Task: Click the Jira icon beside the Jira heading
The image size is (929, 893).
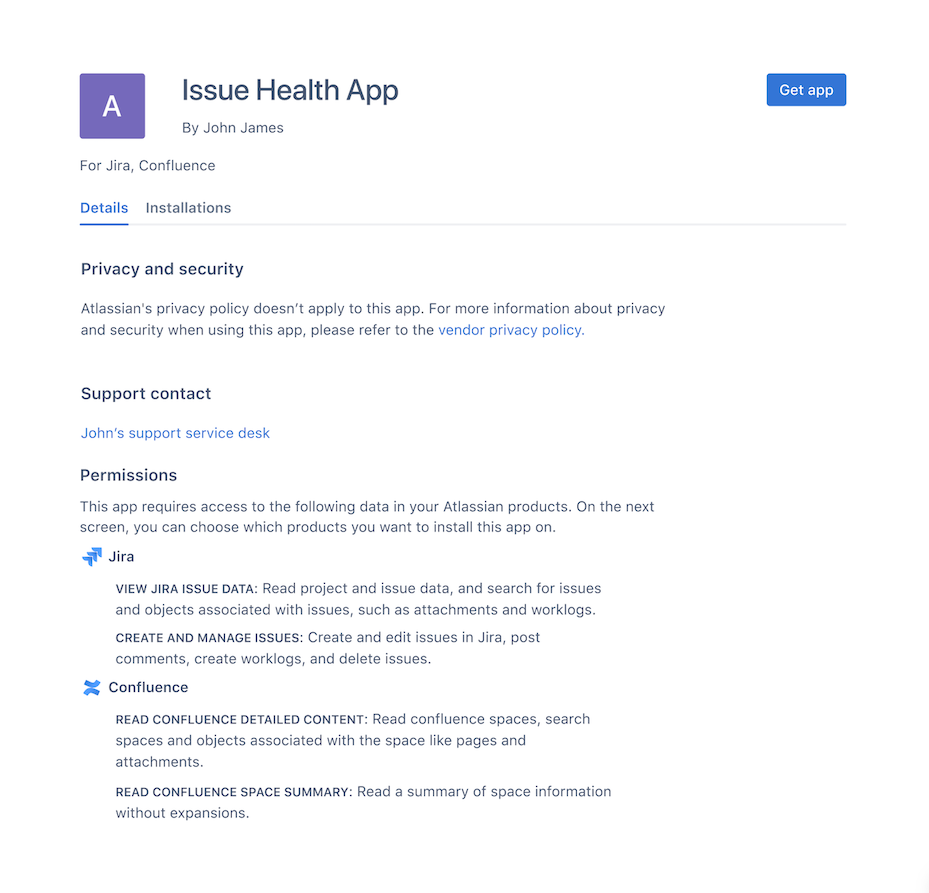Action: tap(92, 556)
